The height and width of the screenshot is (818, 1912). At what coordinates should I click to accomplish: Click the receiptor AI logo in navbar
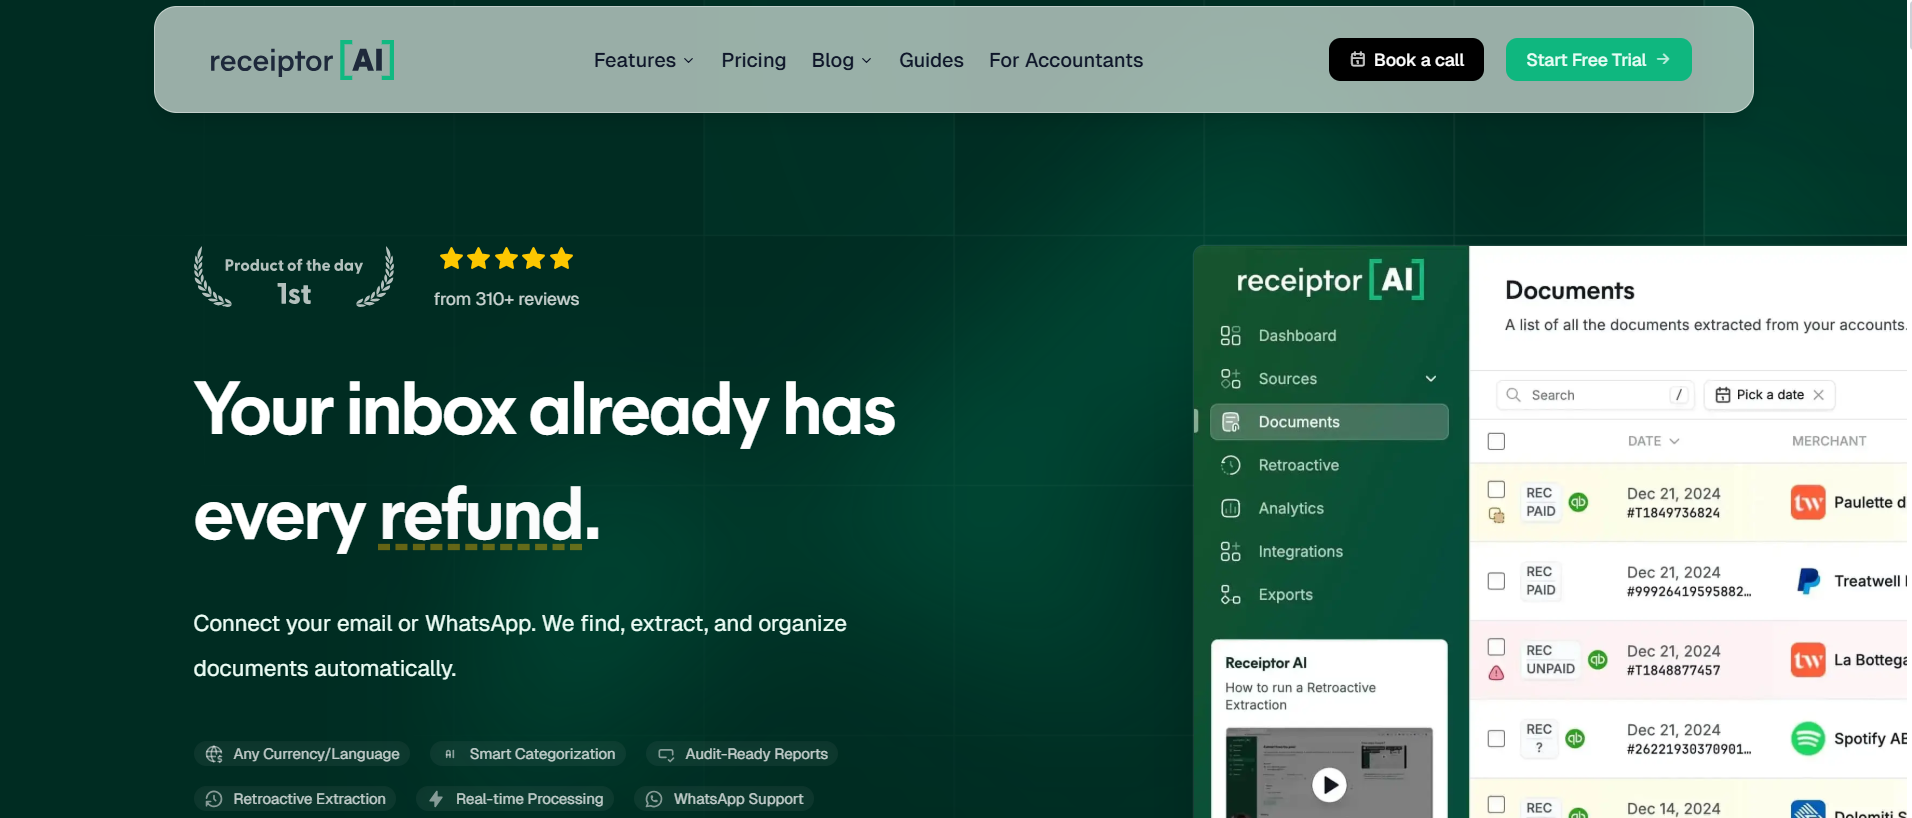pos(302,60)
